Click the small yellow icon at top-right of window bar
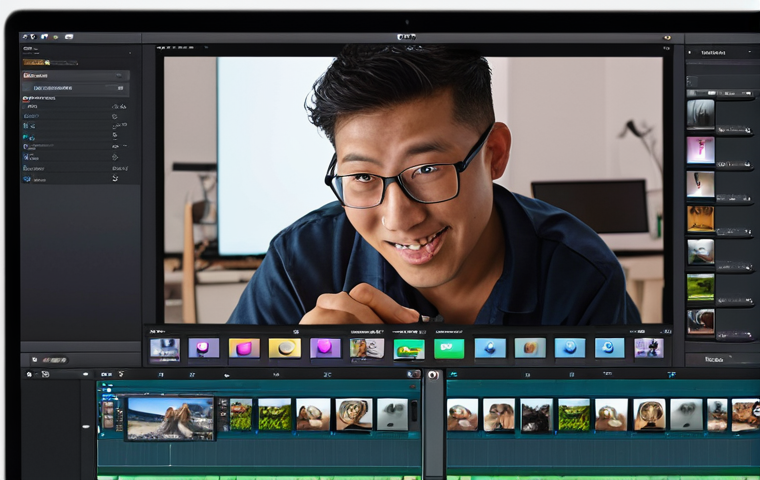 tap(667, 37)
